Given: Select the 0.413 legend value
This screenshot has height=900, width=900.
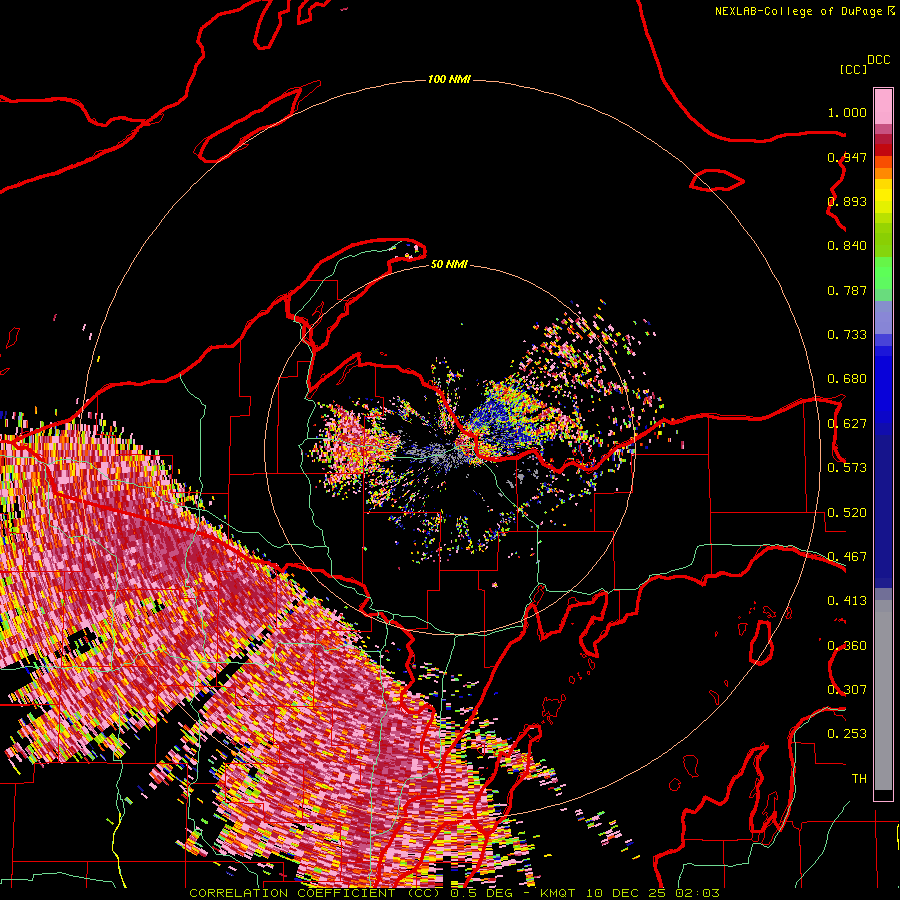Looking at the screenshot, I should point(847,601).
